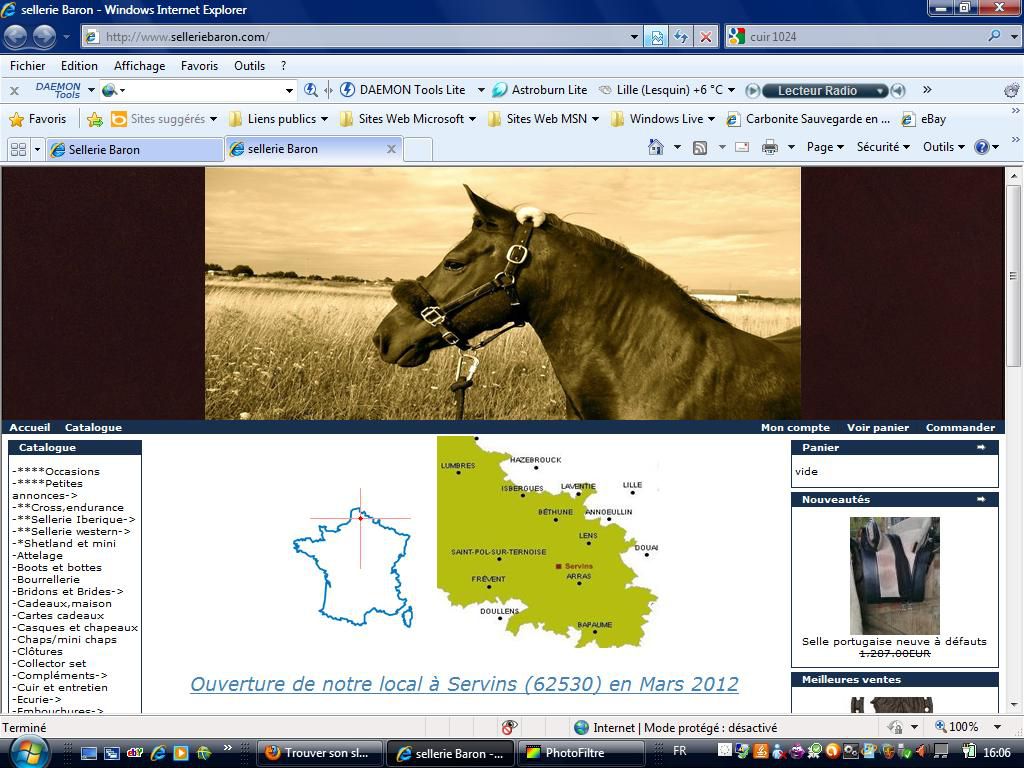The image size is (1024, 768).
Task: Click the Favoris star button
Action: 37,119
